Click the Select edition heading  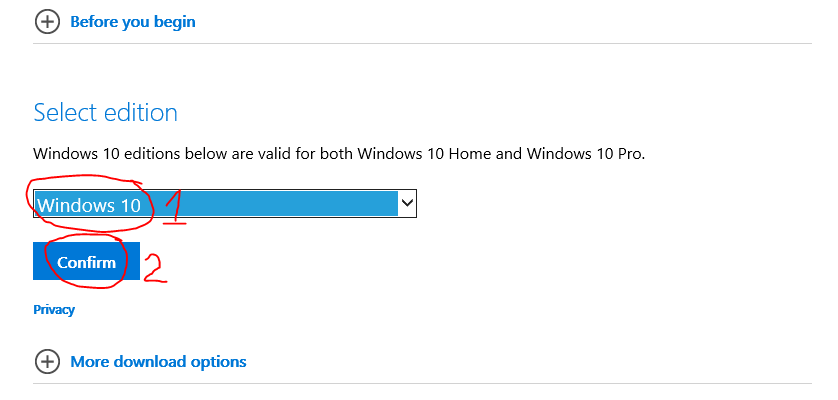(105, 113)
